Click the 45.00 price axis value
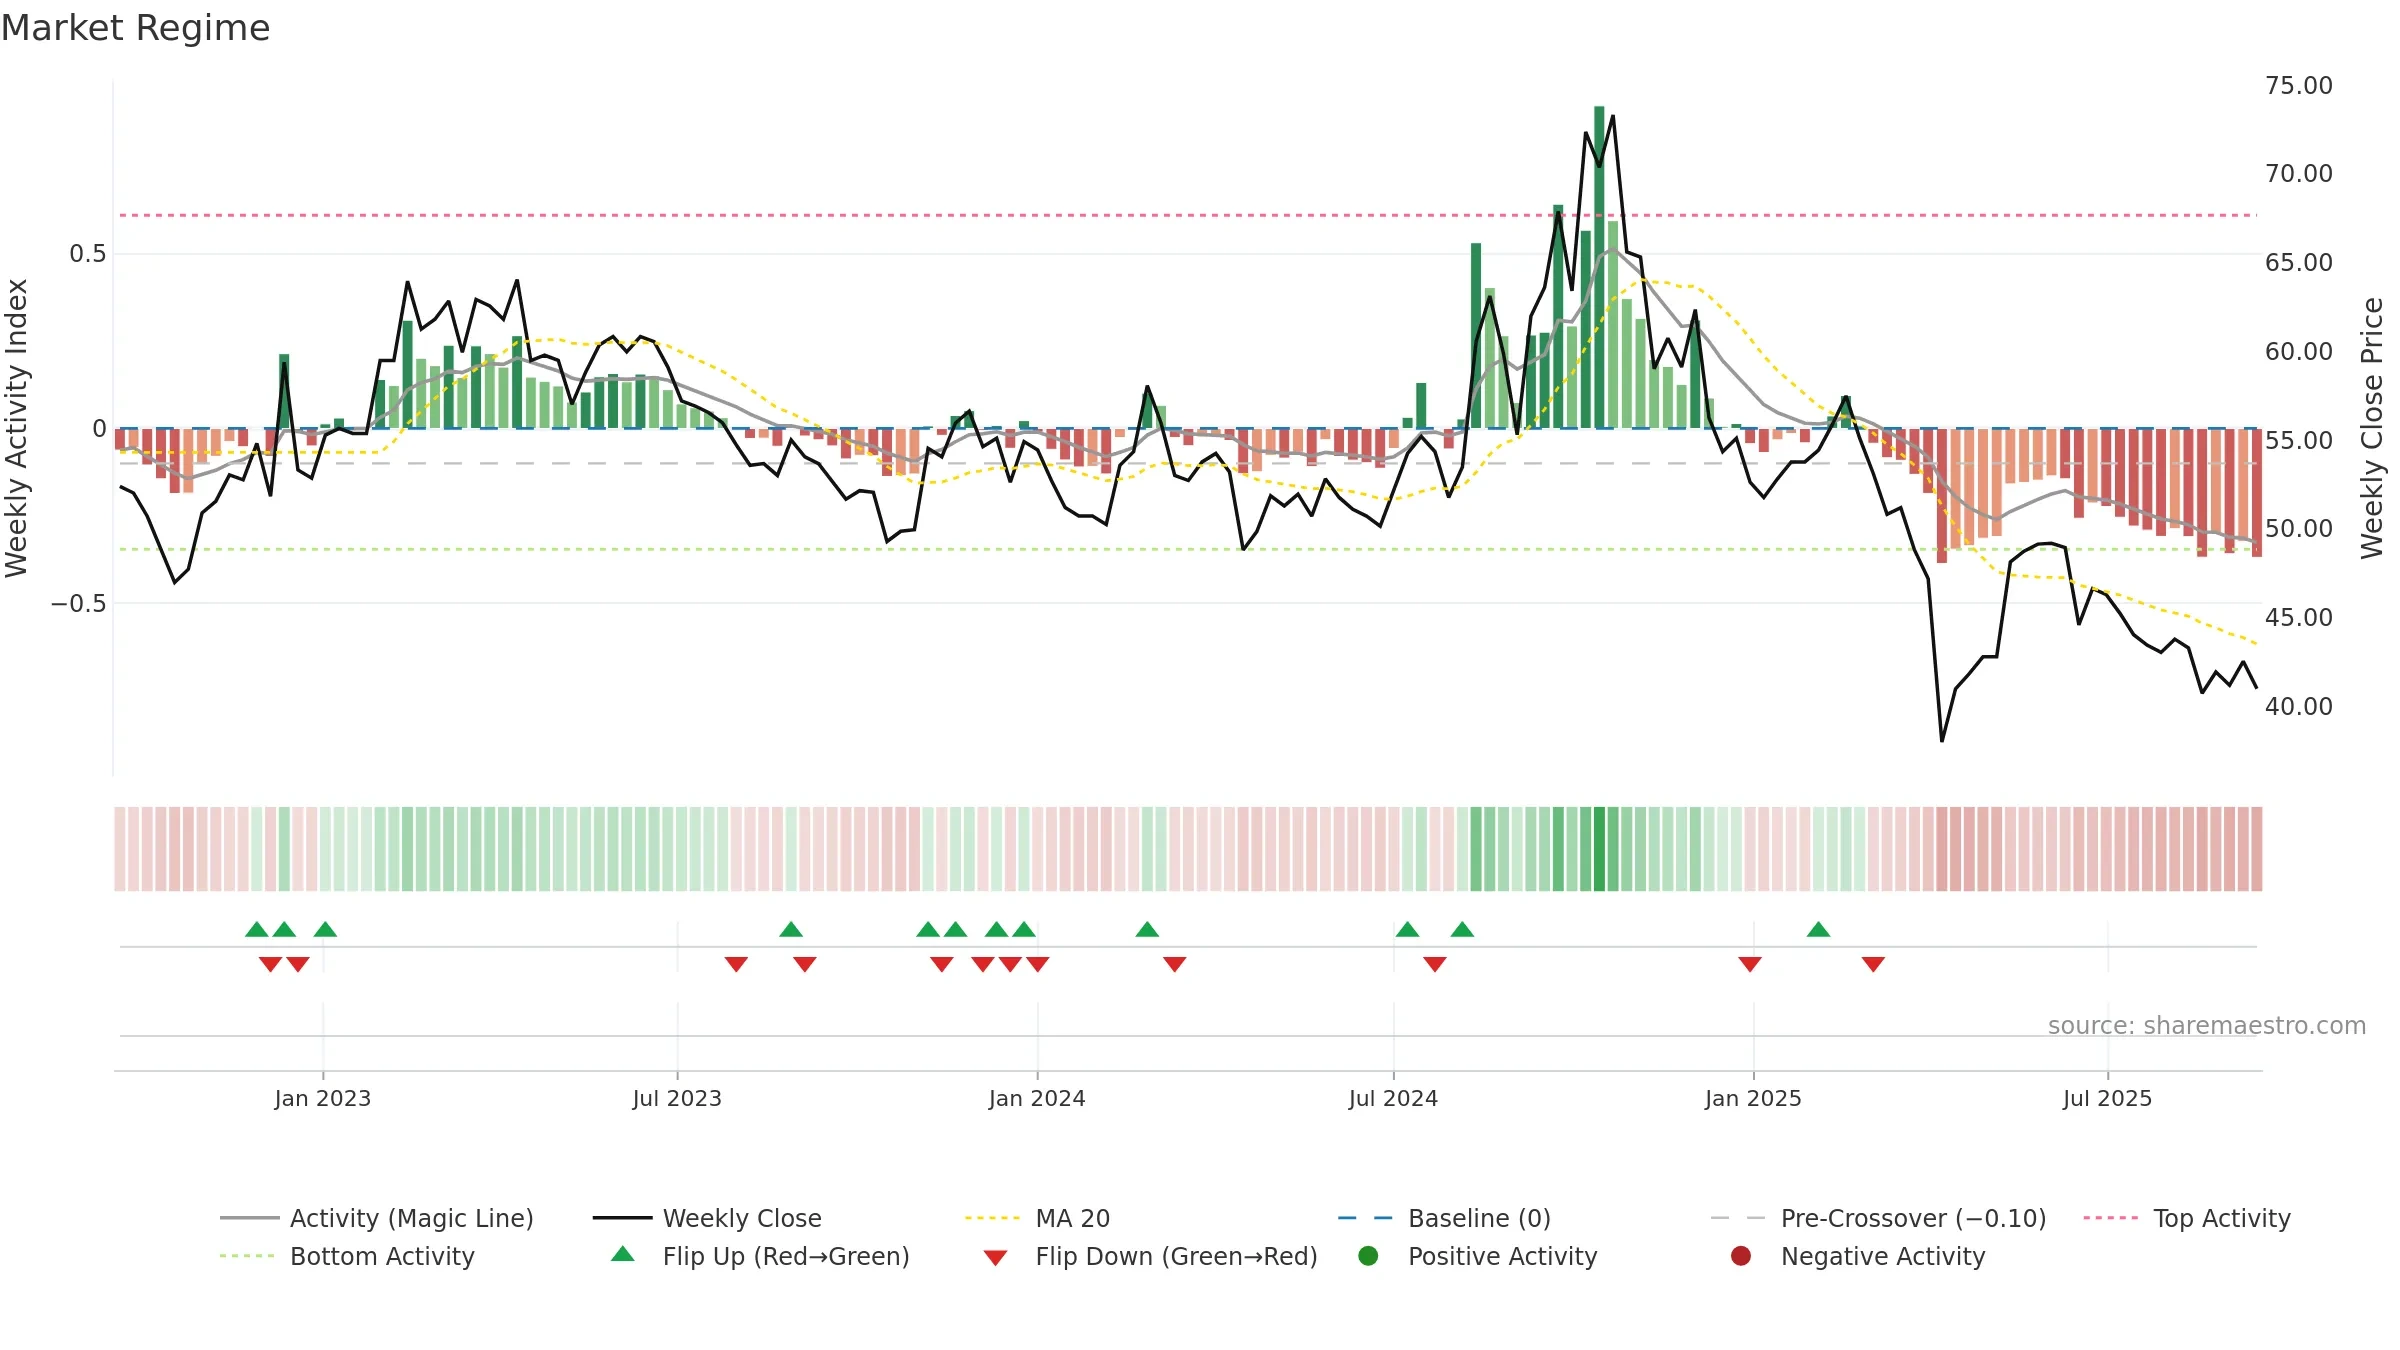 pos(2299,617)
